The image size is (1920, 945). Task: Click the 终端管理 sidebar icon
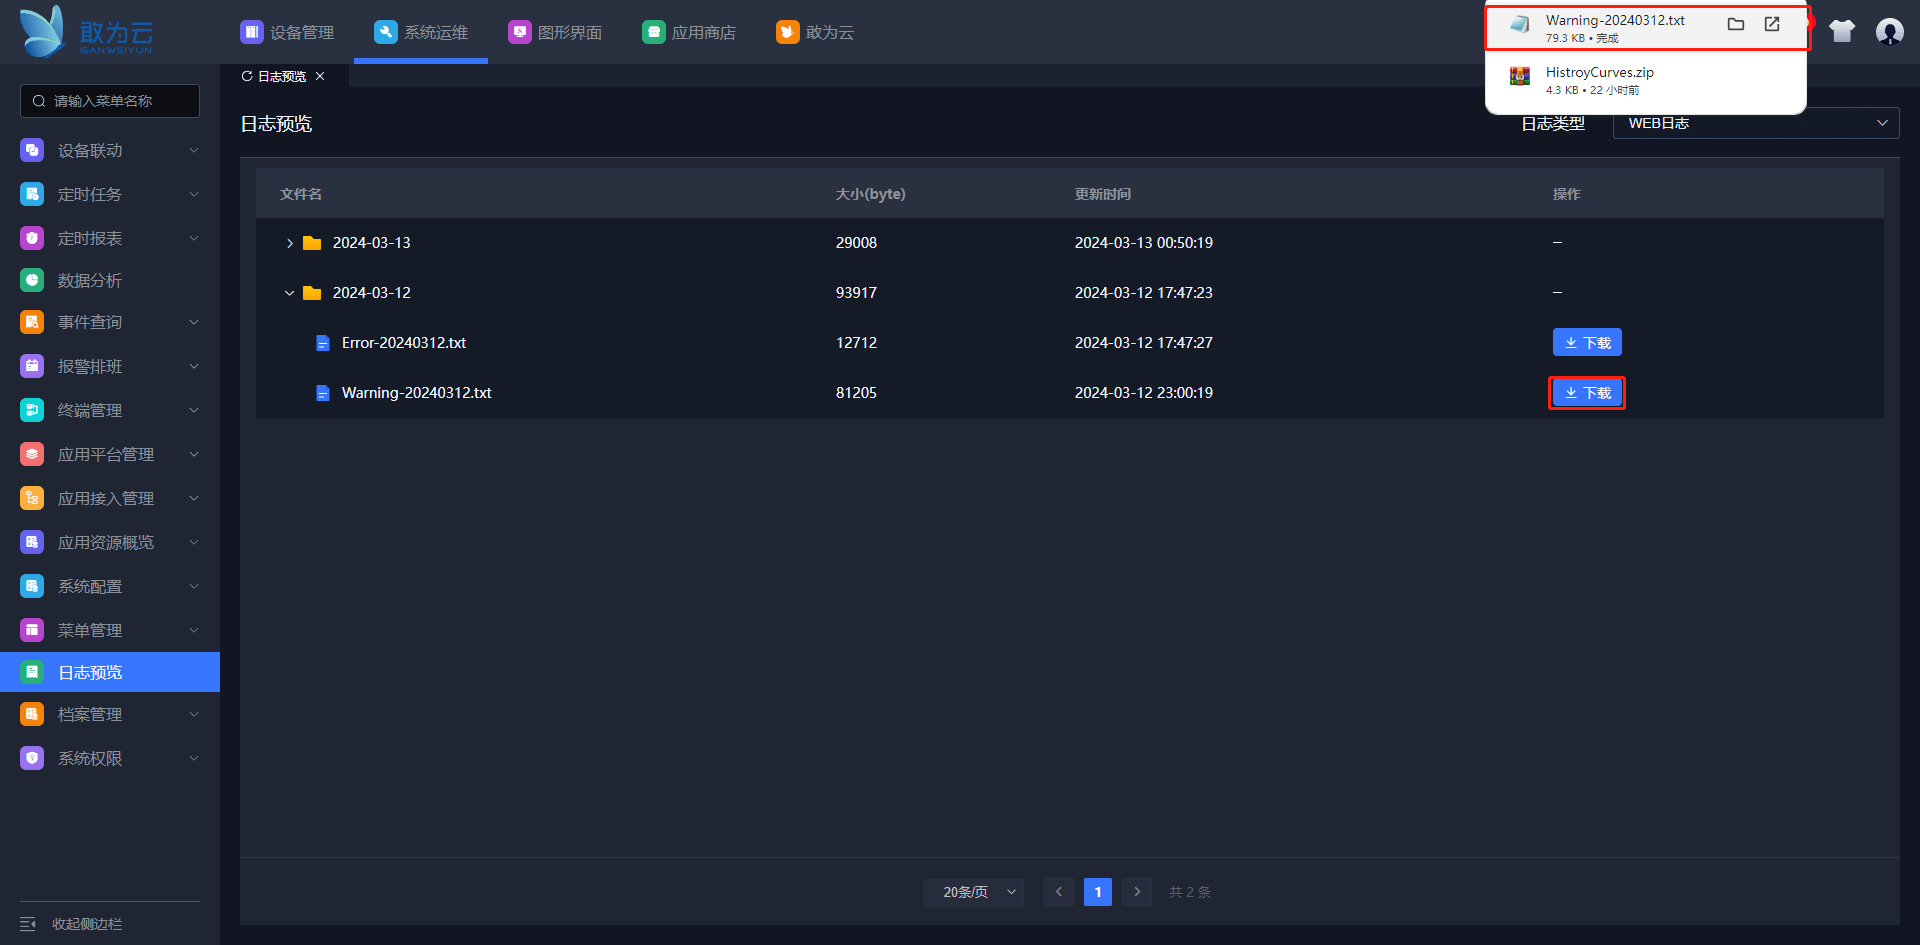point(32,410)
